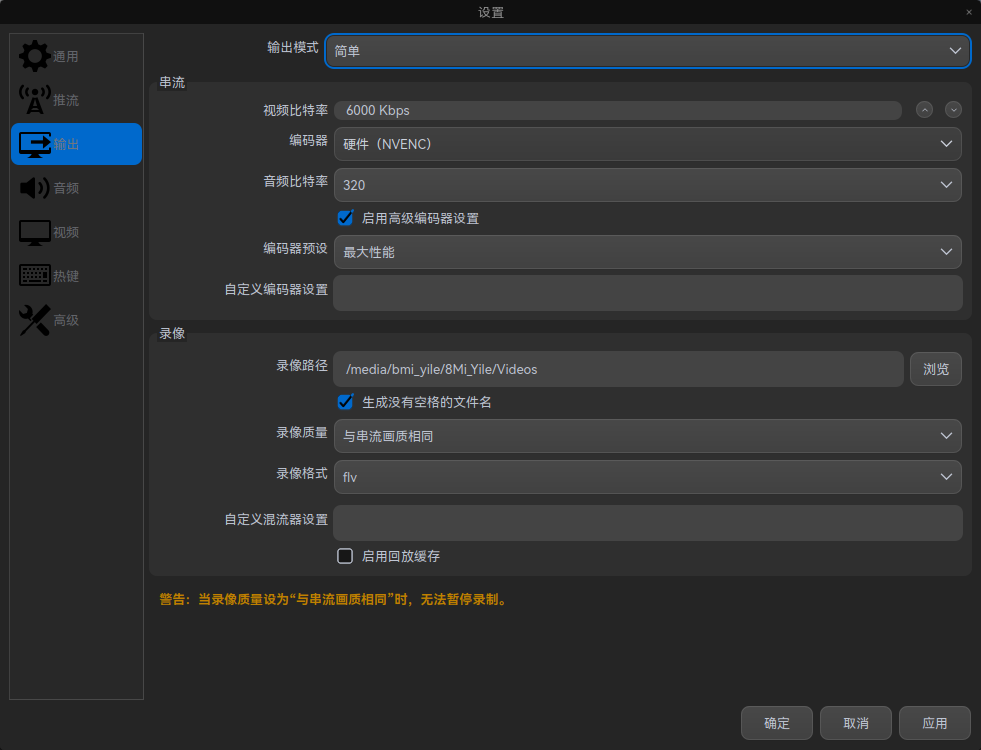Focus the 自定义混流器设置 text field
This screenshot has width=981, height=750.
coord(648,523)
